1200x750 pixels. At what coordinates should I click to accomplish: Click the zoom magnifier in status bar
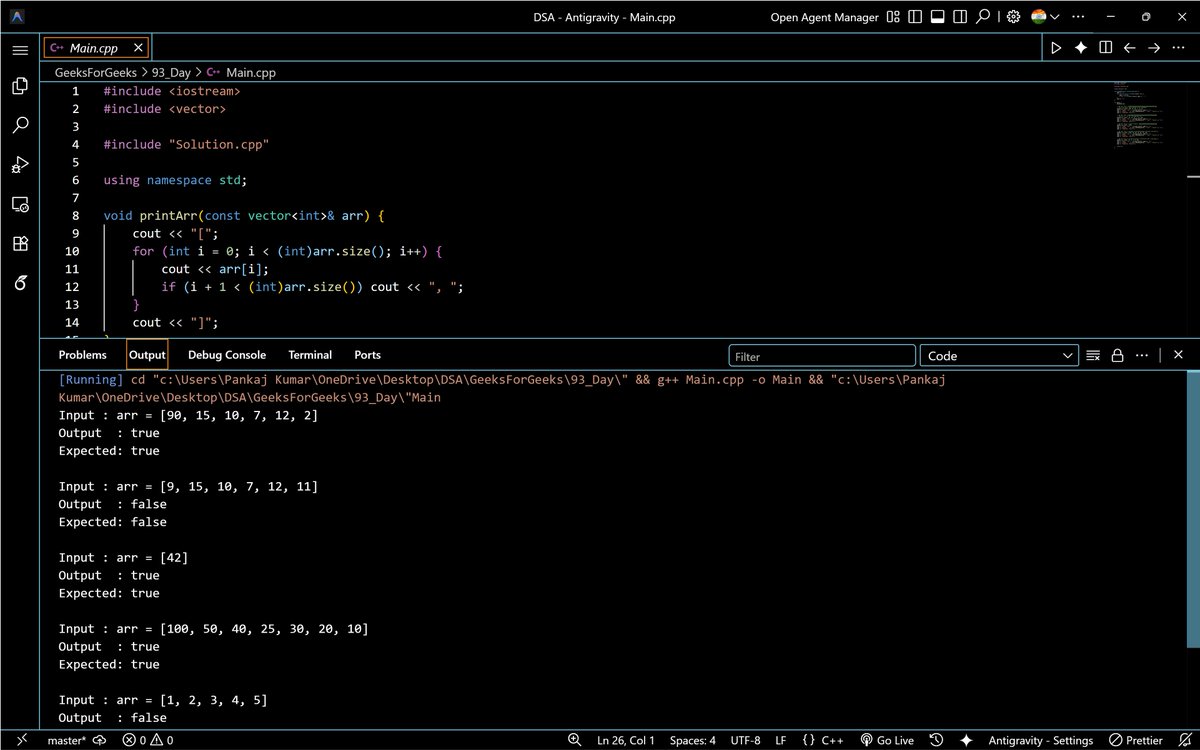[575, 740]
